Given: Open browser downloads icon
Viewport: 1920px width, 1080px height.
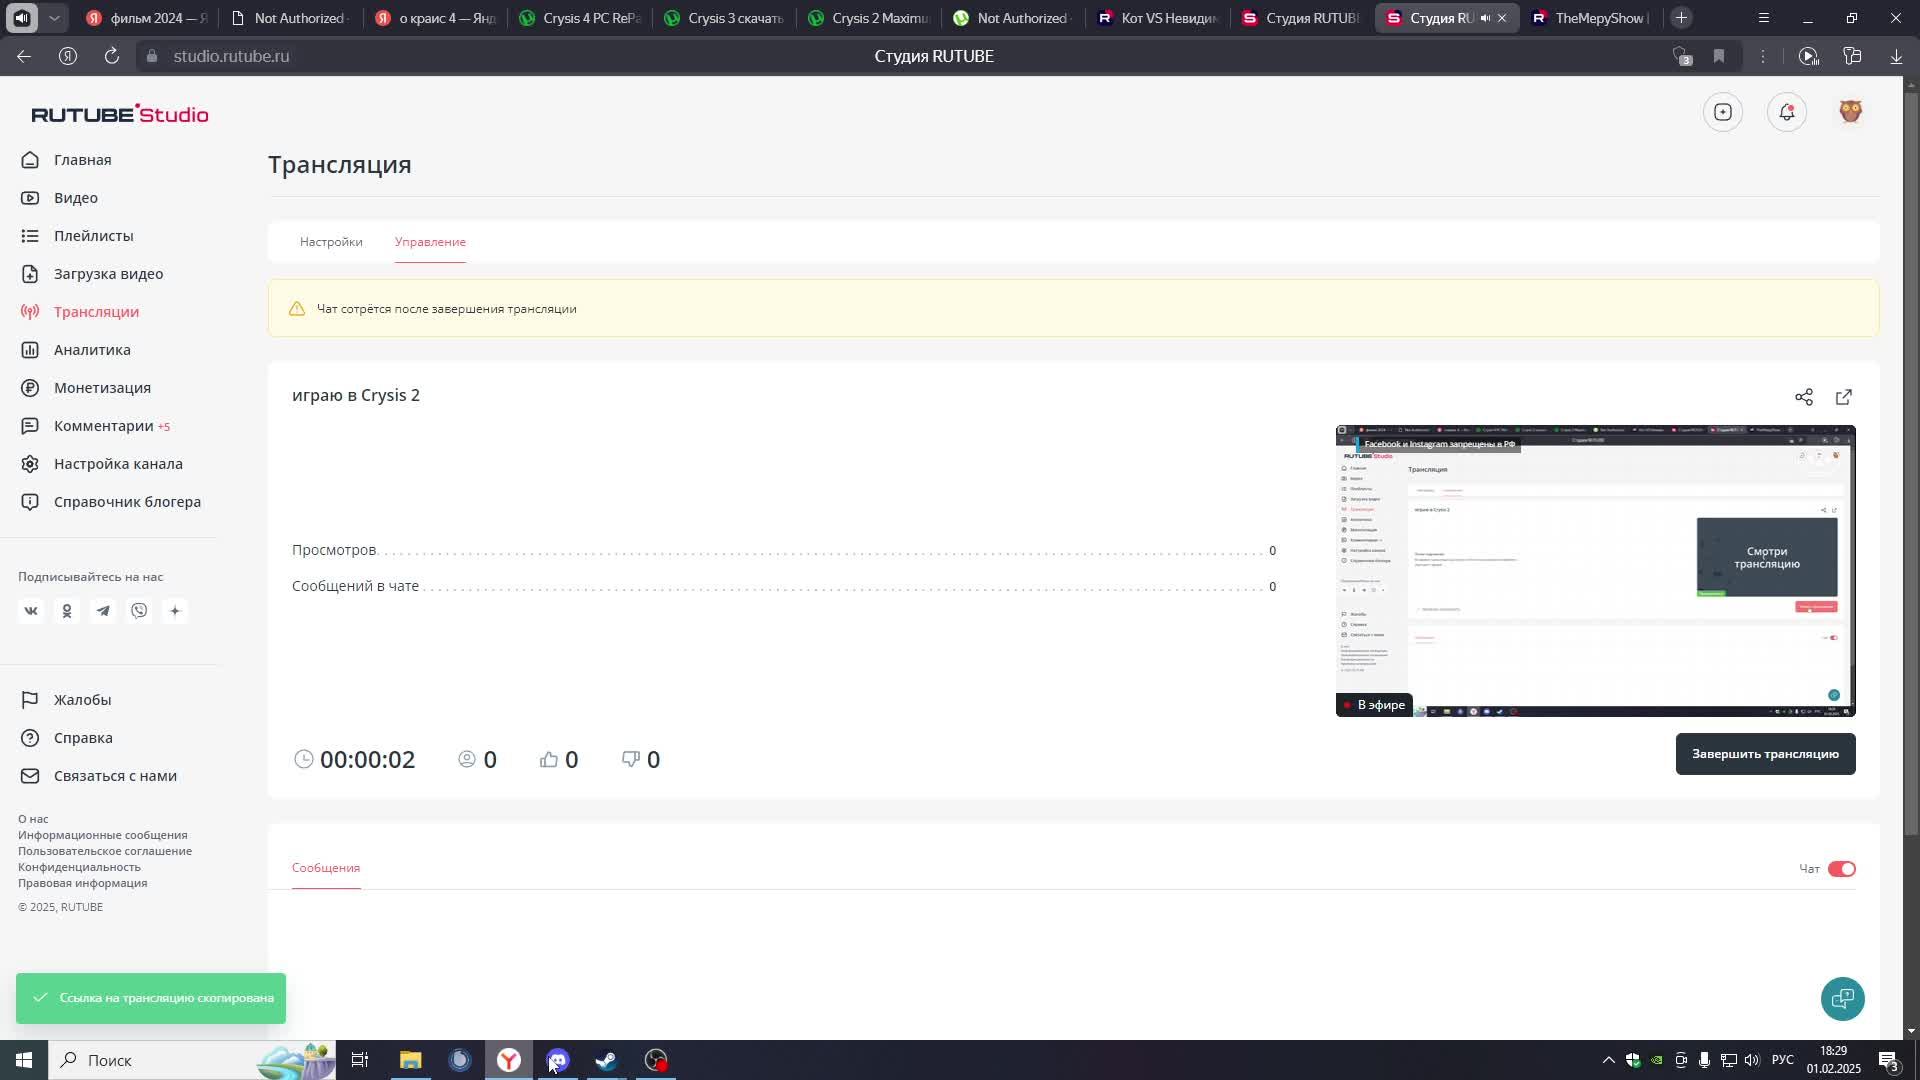Looking at the screenshot, I should pos(1896,56).
